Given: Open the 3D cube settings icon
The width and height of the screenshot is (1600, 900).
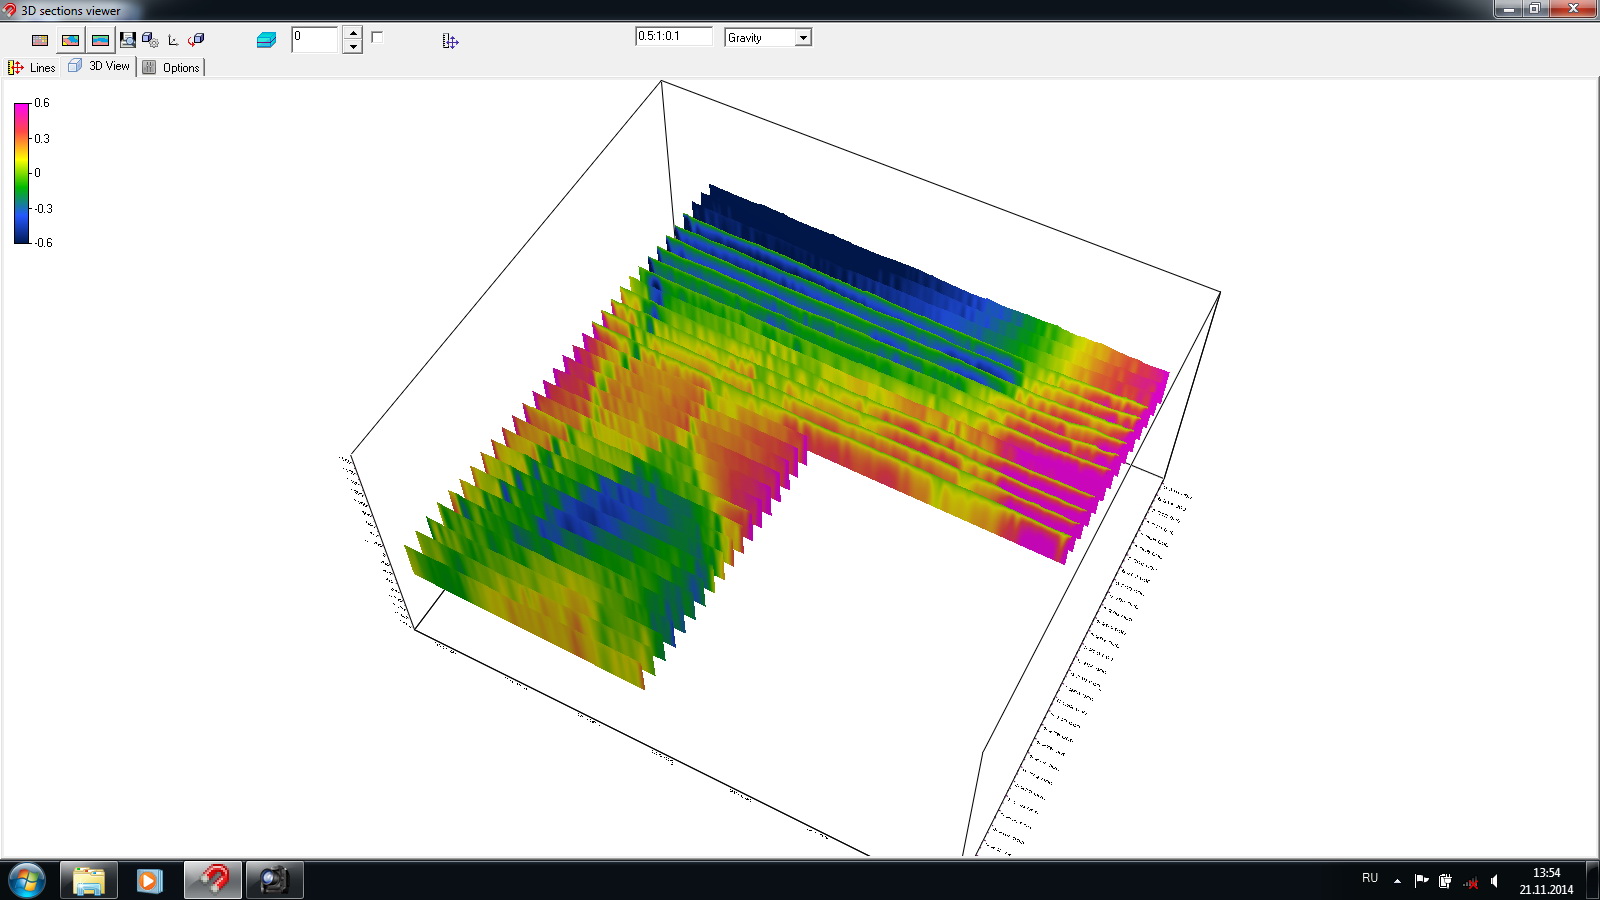Looking at the screenshot, I should [150, 40].
